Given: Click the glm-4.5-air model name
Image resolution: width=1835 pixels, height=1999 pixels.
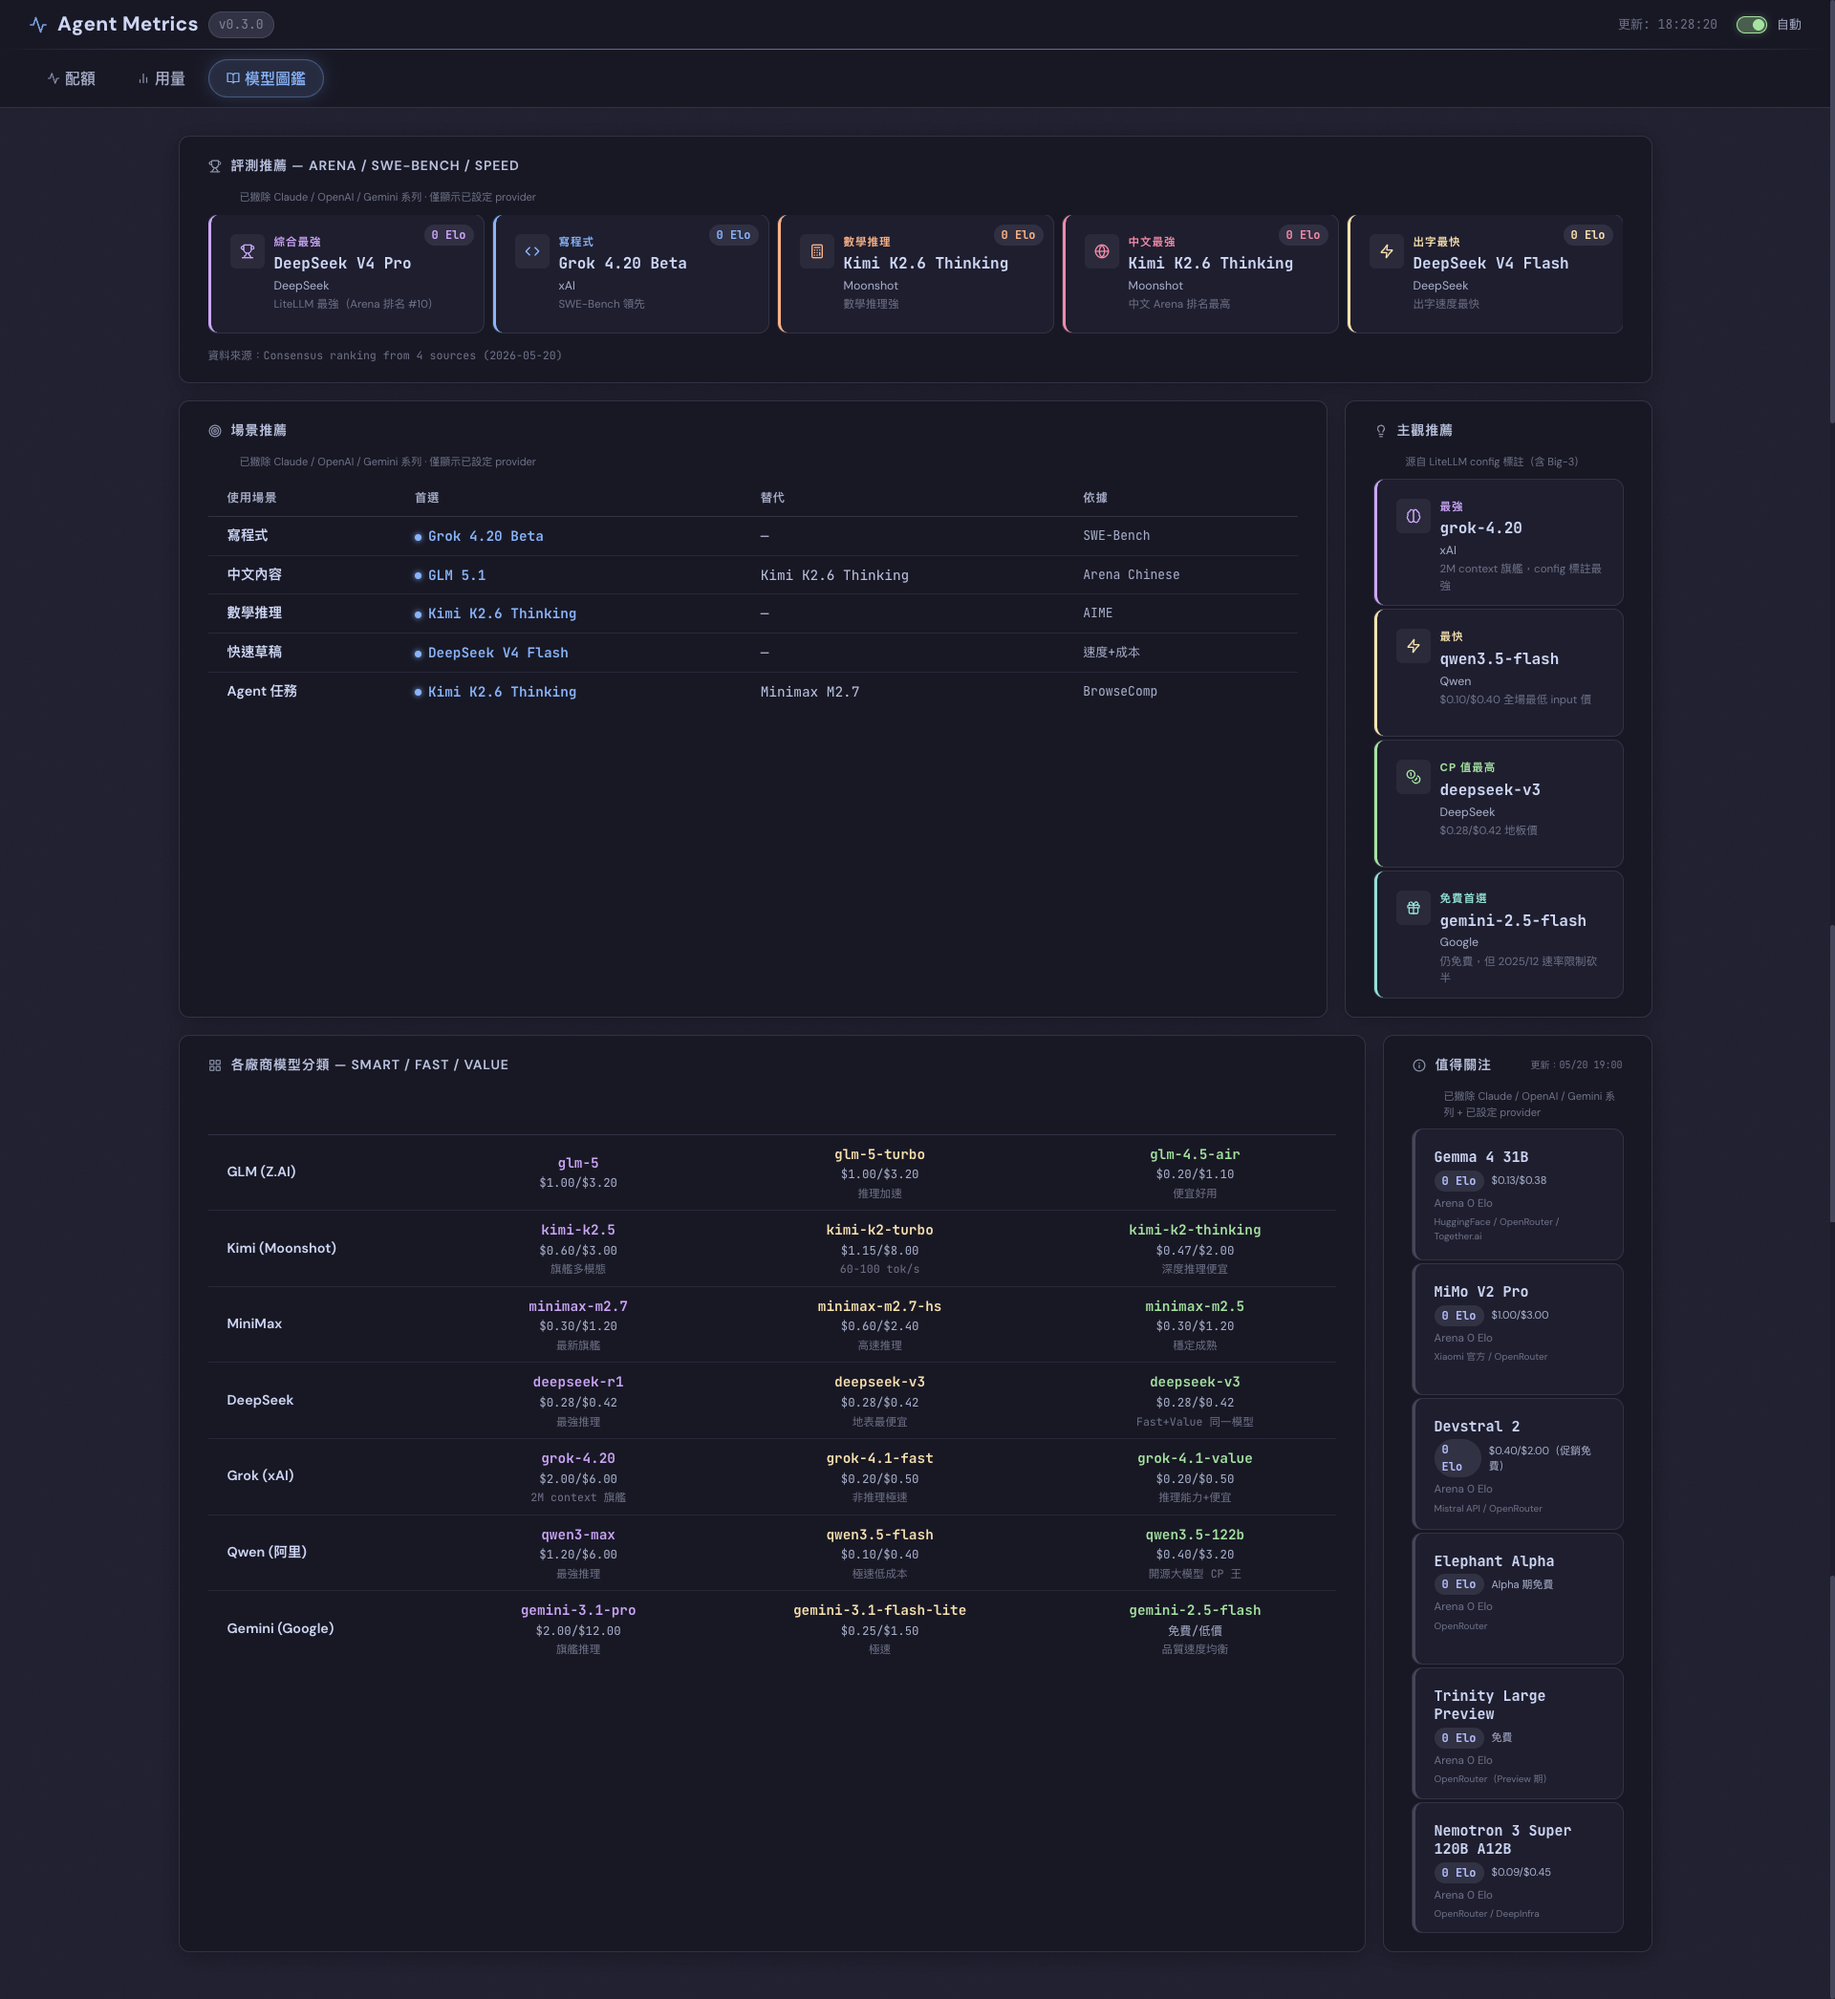Looking at the screenshot, I should coord(1195,1155).
